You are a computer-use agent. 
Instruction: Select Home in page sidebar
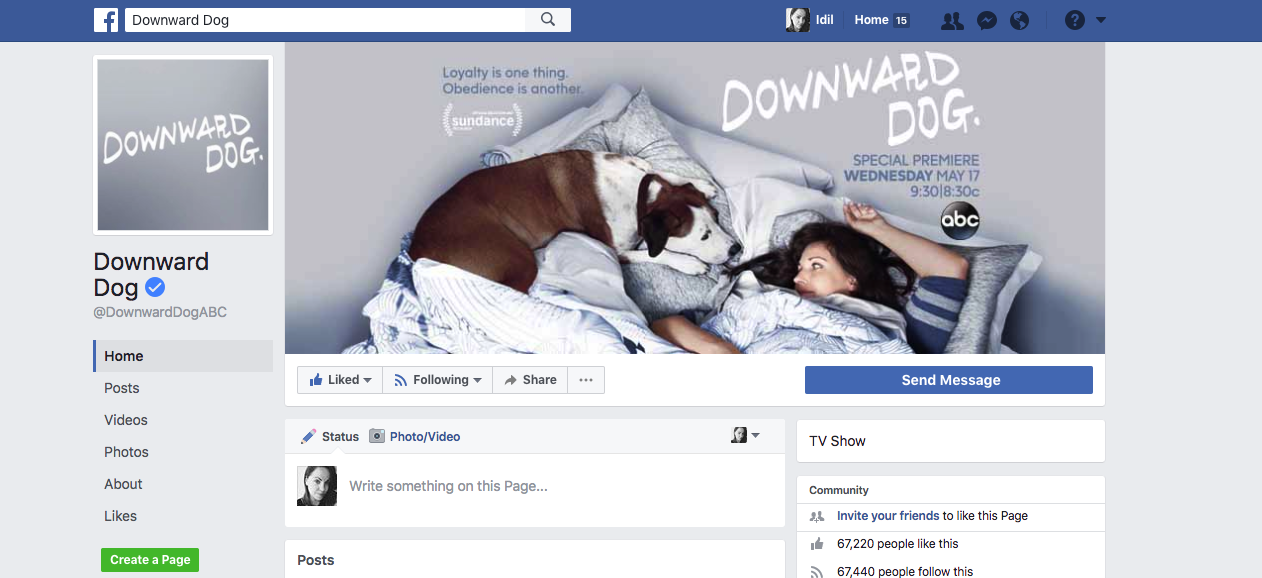[183, 356]
